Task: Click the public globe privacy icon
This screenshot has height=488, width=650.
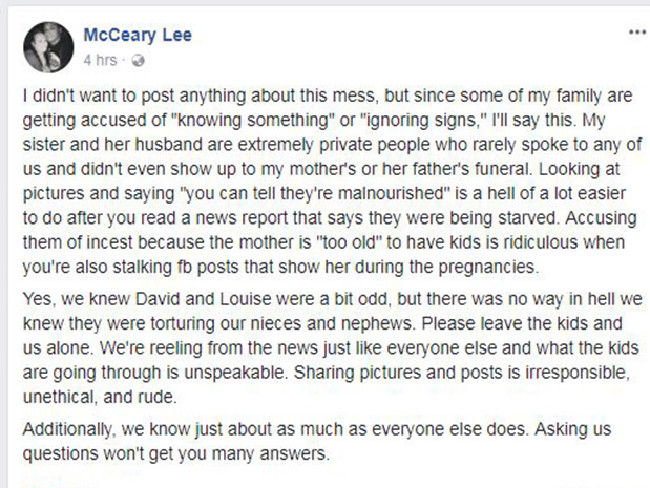Action: point(137,61)
